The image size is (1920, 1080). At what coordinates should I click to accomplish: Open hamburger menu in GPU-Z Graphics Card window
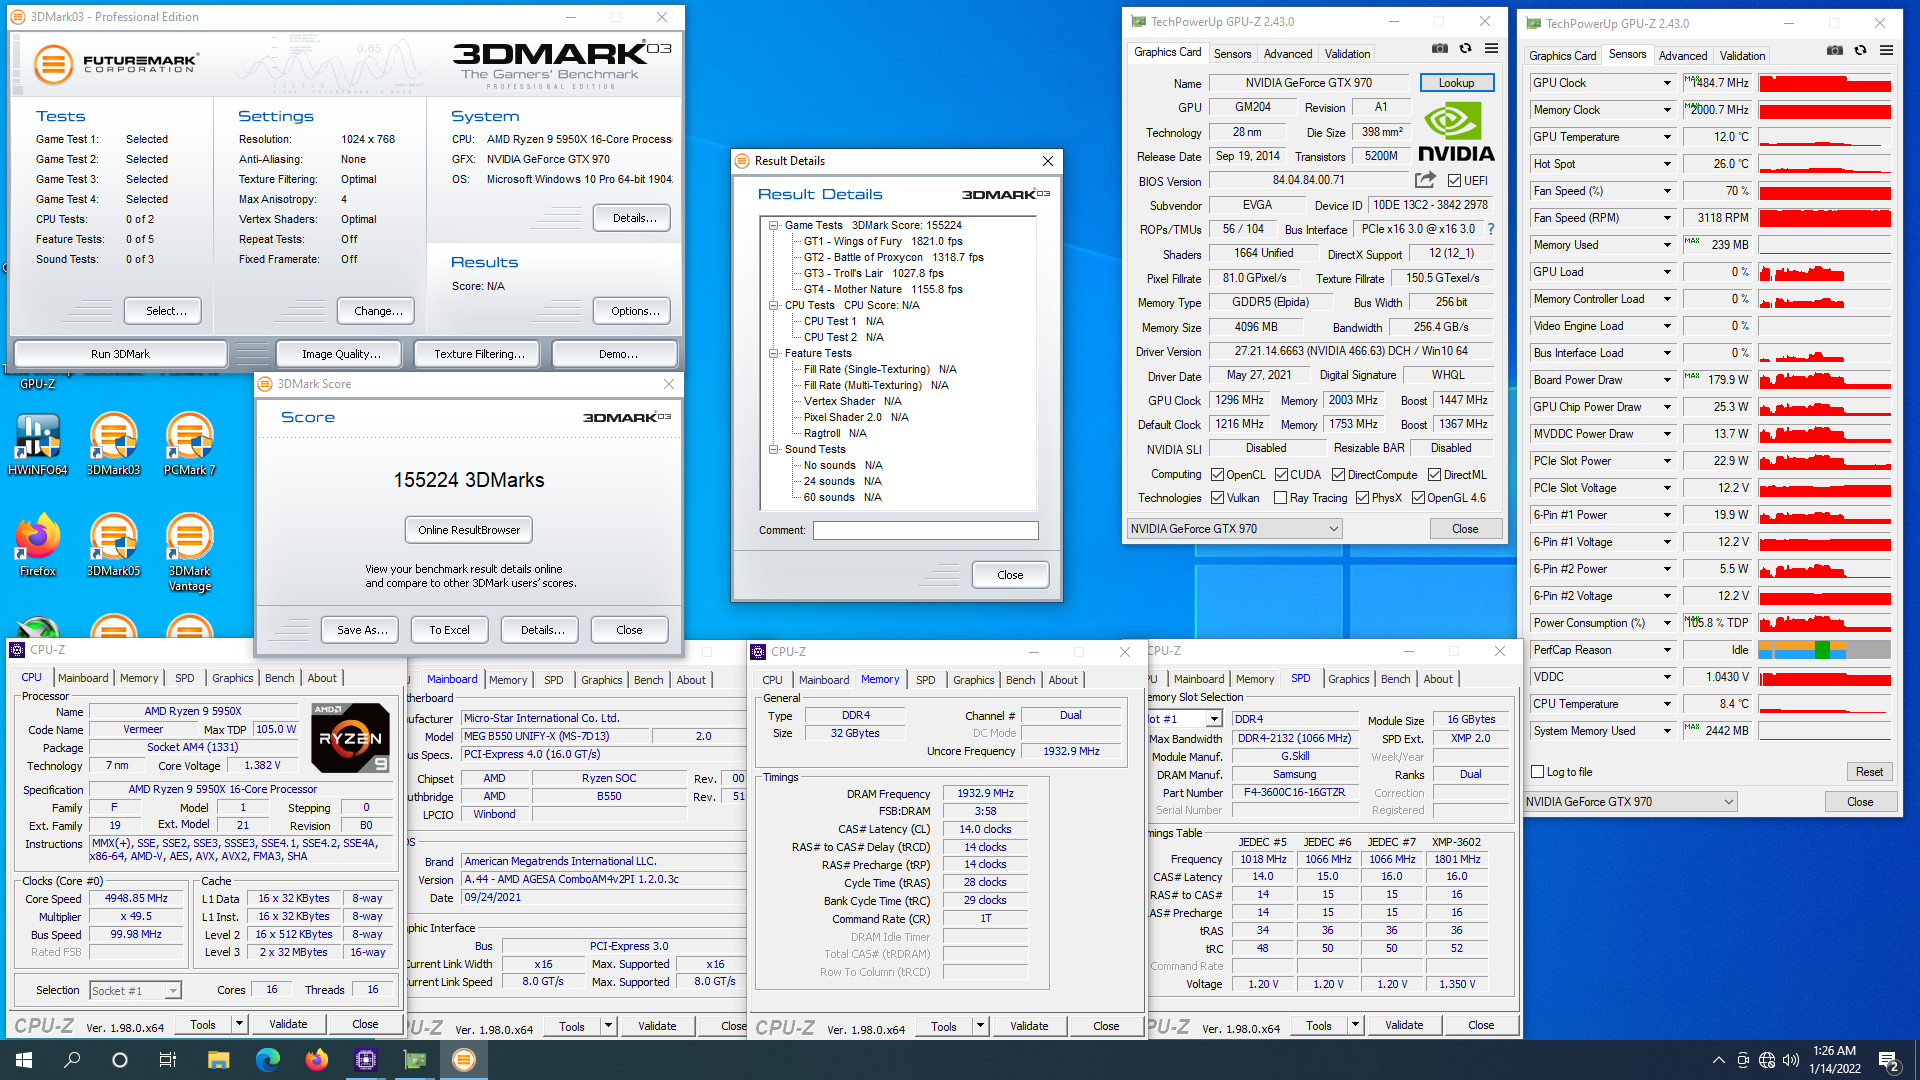[1491, 49]
